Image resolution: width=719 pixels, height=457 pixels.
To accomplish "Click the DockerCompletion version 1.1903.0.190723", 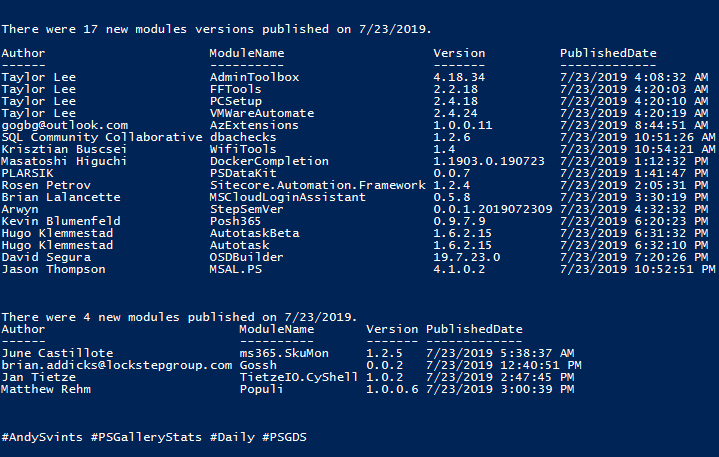I will point(489,161).
